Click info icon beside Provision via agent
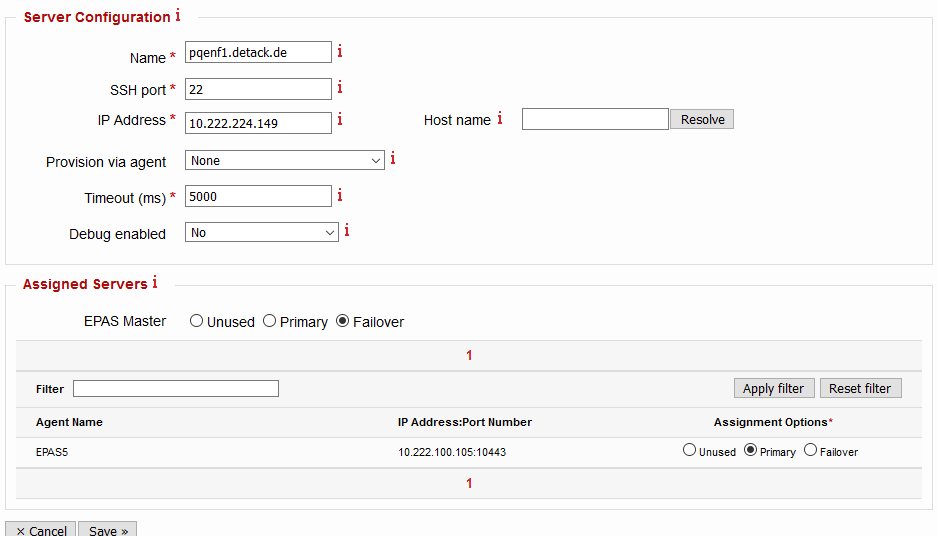Viewport: 937px width, 536px height. [393, 159]
